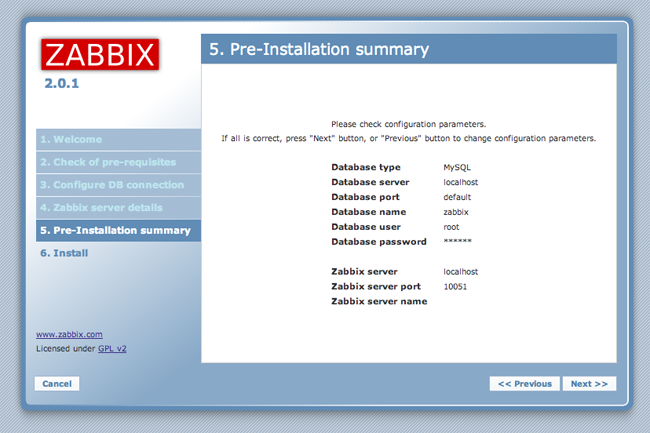This screenshot has height=433, width=650.
Task: Jump to Zabbix server details step
Action: coord(101,208)
